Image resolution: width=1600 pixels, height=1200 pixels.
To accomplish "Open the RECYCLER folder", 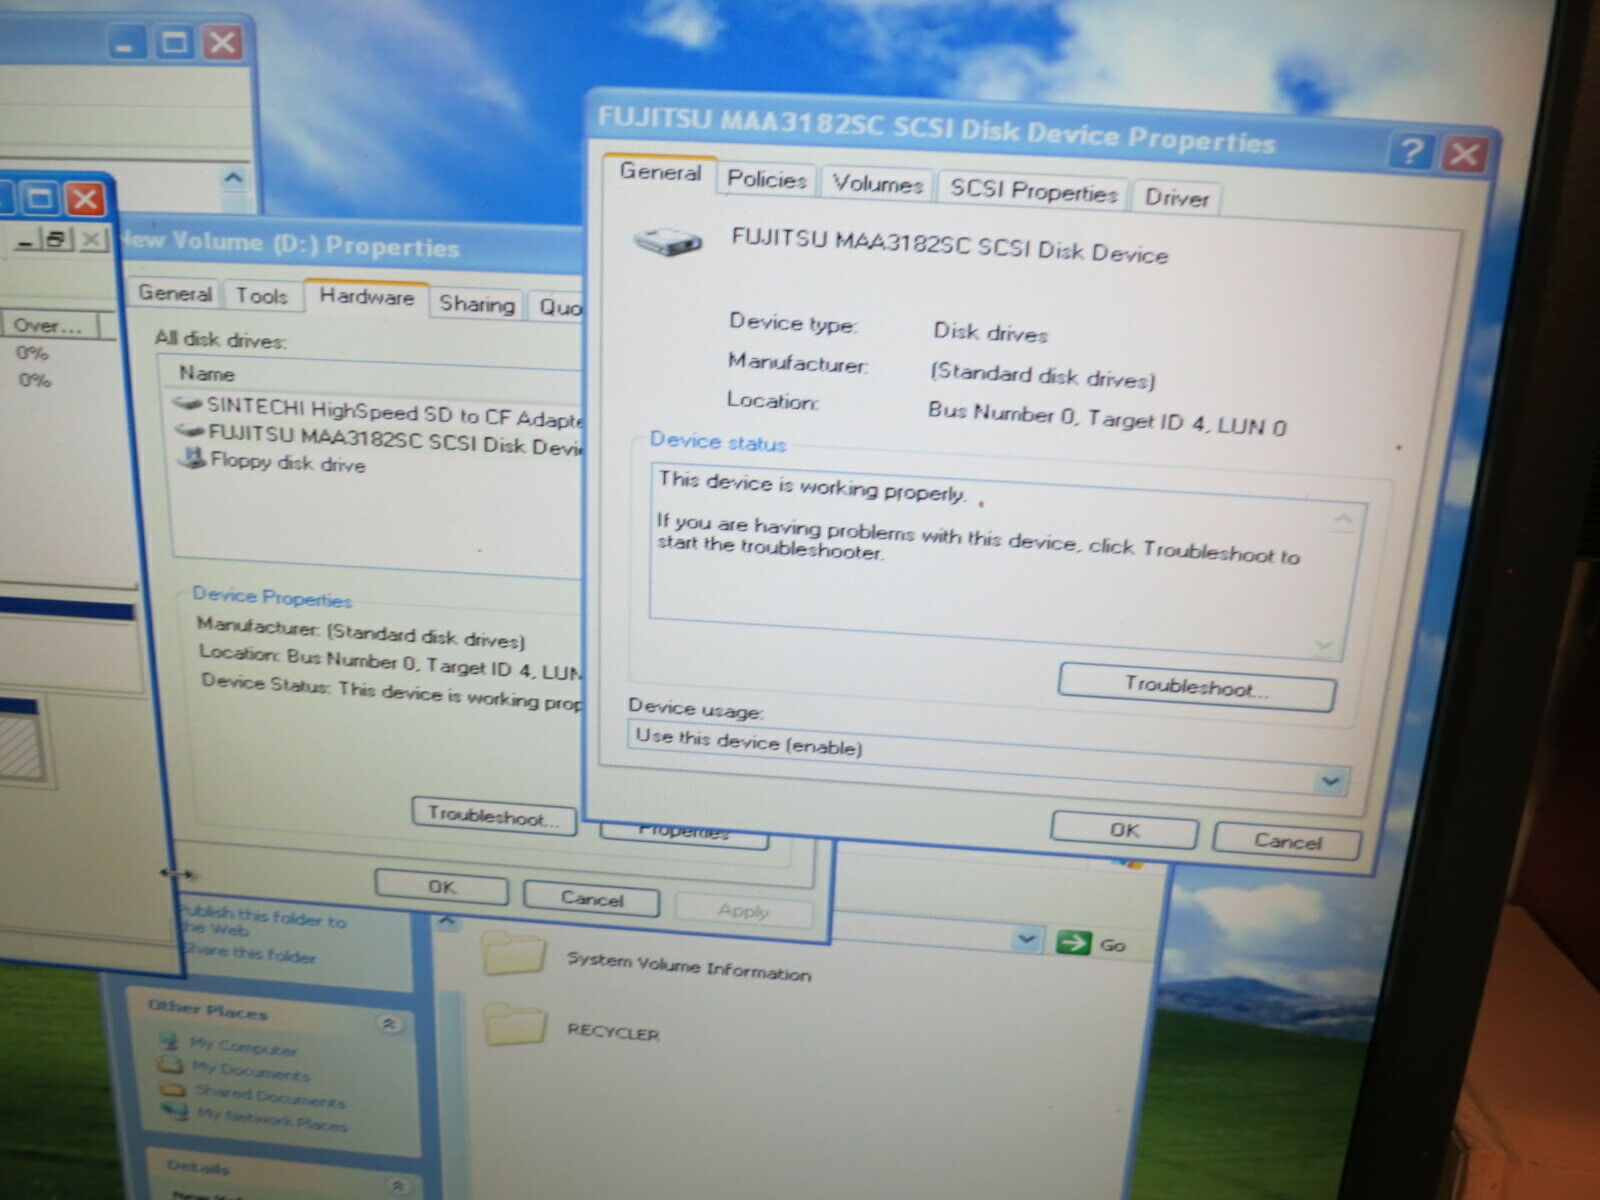I will [570, 1027].
